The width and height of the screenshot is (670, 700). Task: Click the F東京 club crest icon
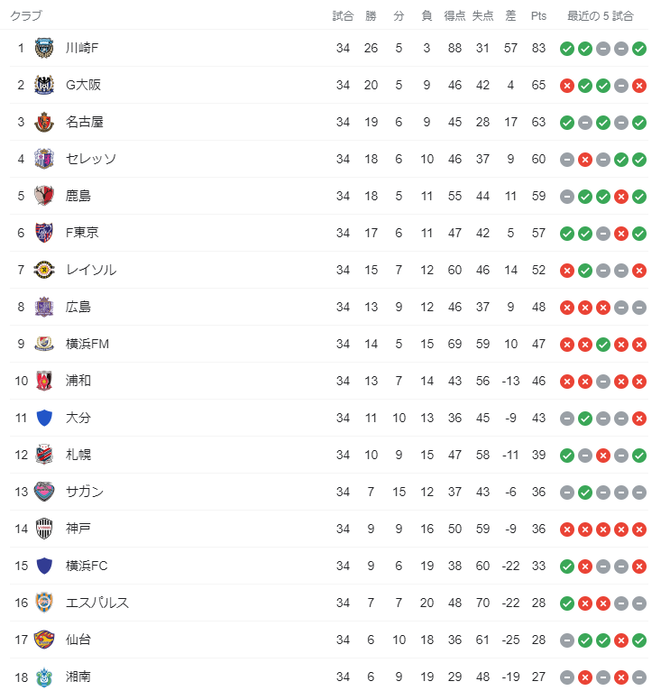[44, 233]
